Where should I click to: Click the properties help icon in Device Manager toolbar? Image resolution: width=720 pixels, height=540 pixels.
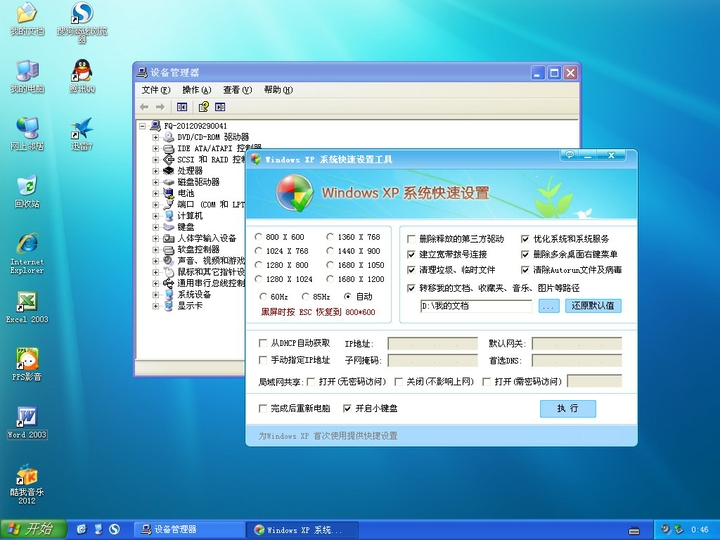pyautogui.click(x=203, y=107)
